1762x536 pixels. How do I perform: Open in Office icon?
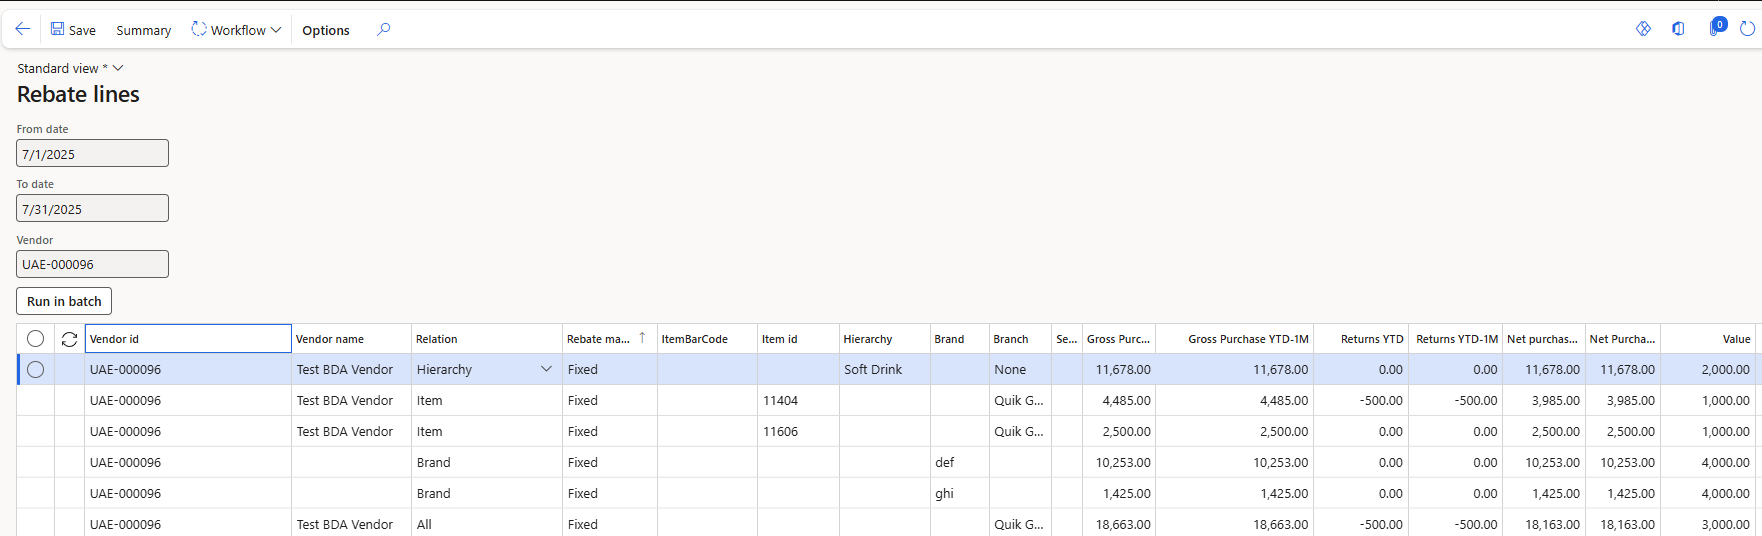click(1678, 29)
